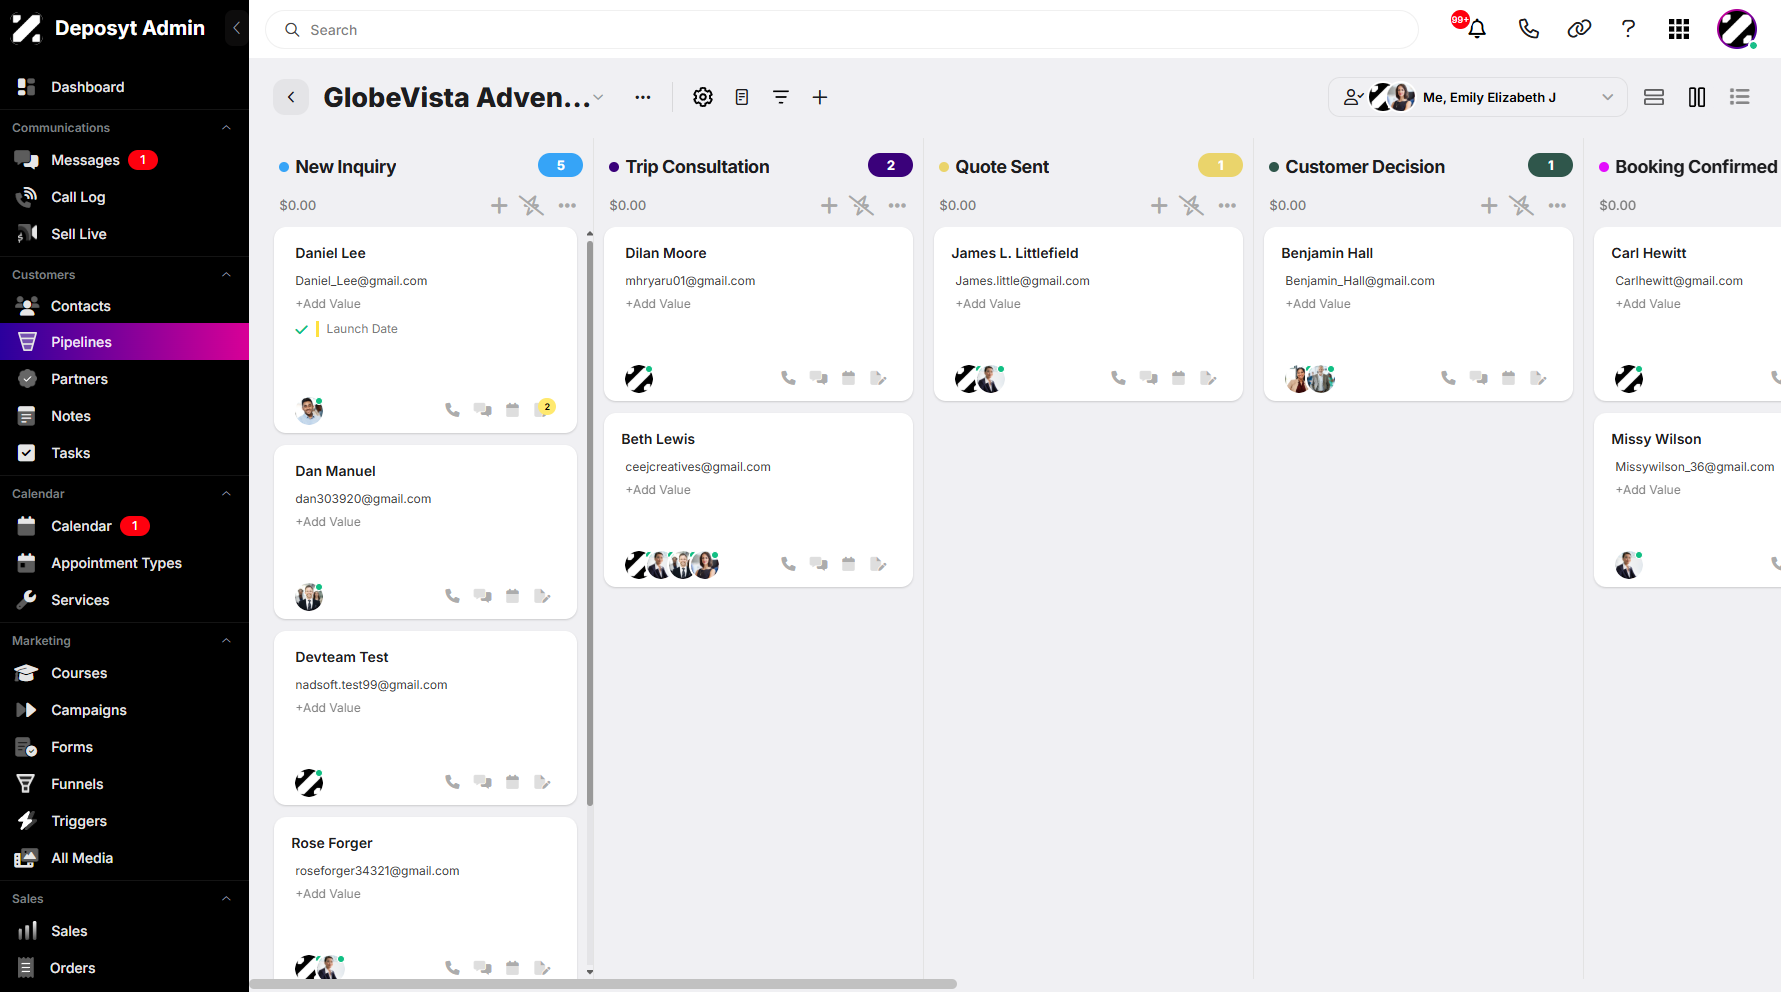
Task: Collapse the Customers section
Action: 226,275
